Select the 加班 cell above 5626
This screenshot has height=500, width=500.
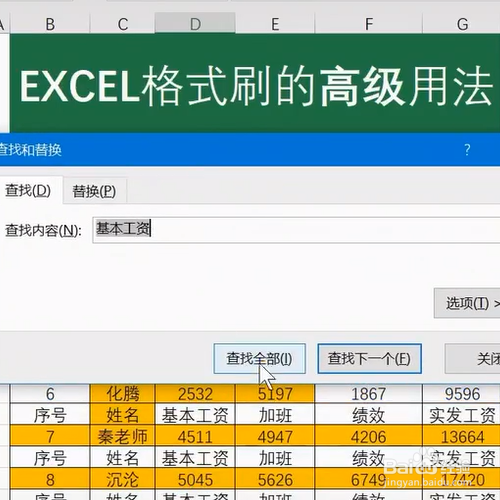pyautogui.click(x=275, y=457)
